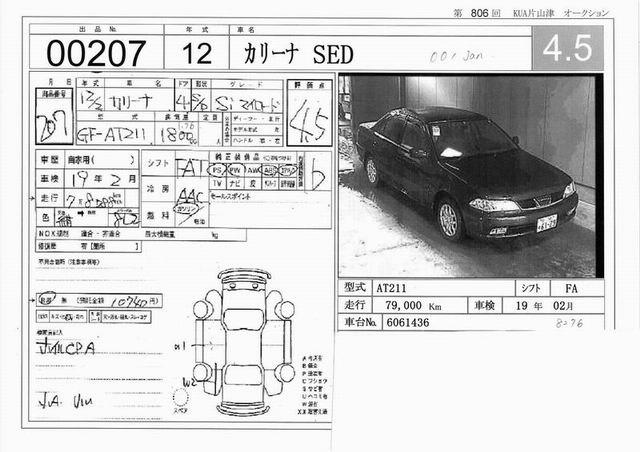Screen dimensions: 640x452
Task: Click the circled PW equipment mark
Action: point(235,169)
